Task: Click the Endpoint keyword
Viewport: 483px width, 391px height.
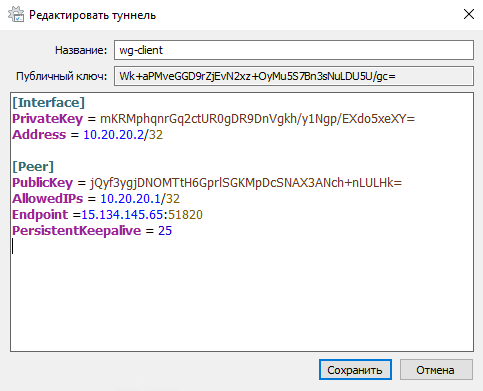Action: [40, 215]
